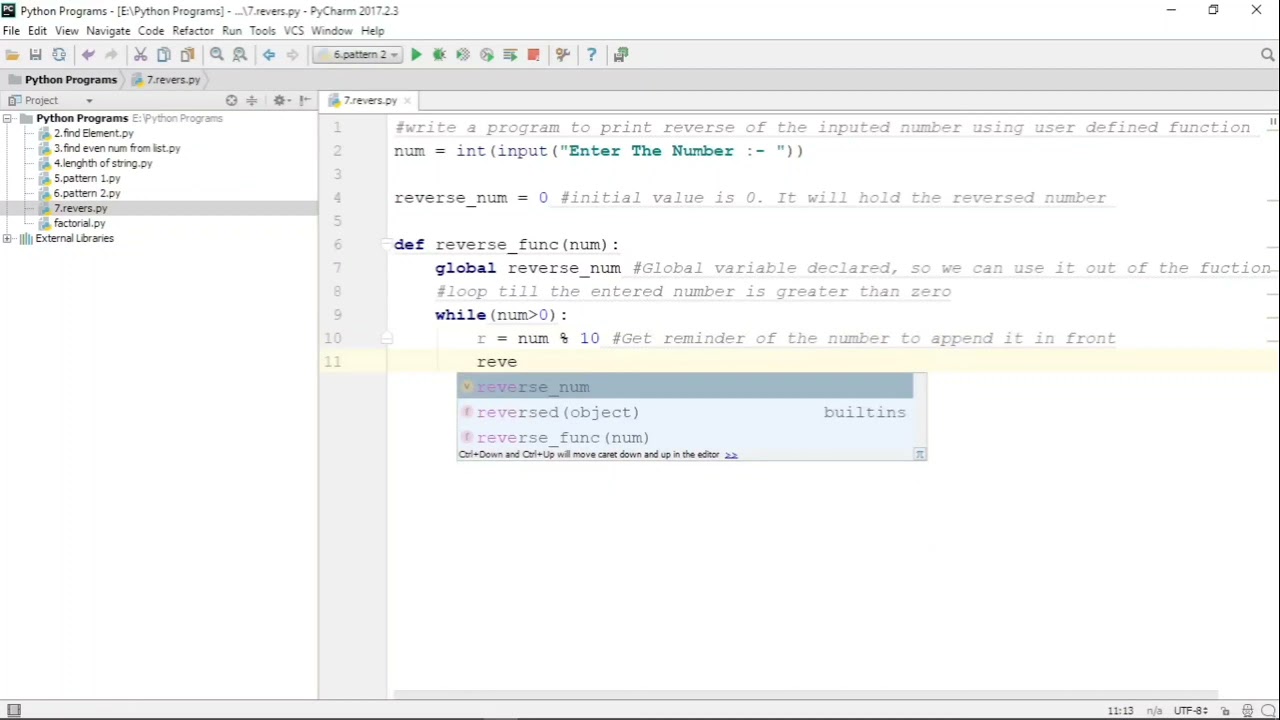Click the Forward navigation arrow
This screenshot has width=1280, height=720.
tap(292, 55)
